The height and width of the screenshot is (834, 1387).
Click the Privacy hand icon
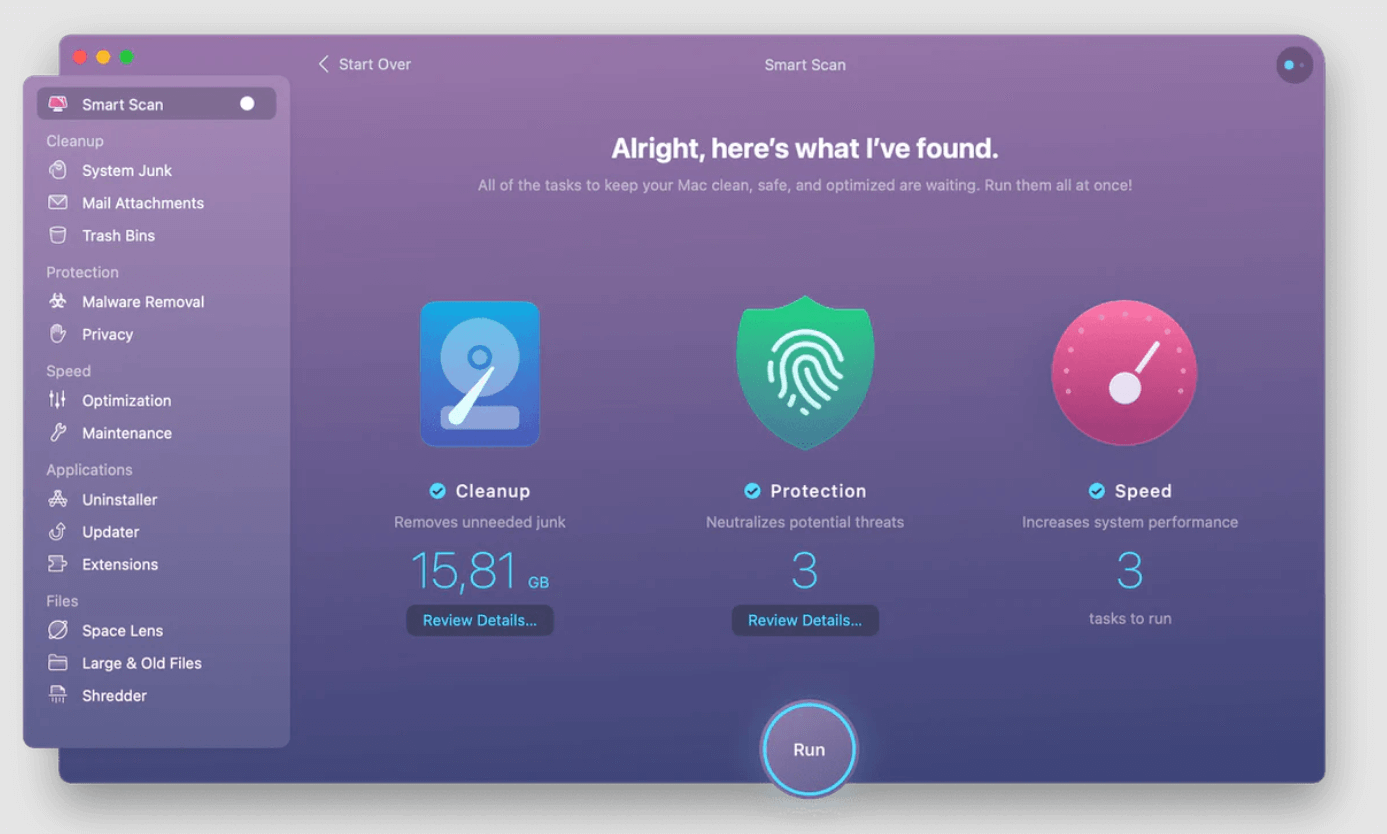(x=58, y=334)
